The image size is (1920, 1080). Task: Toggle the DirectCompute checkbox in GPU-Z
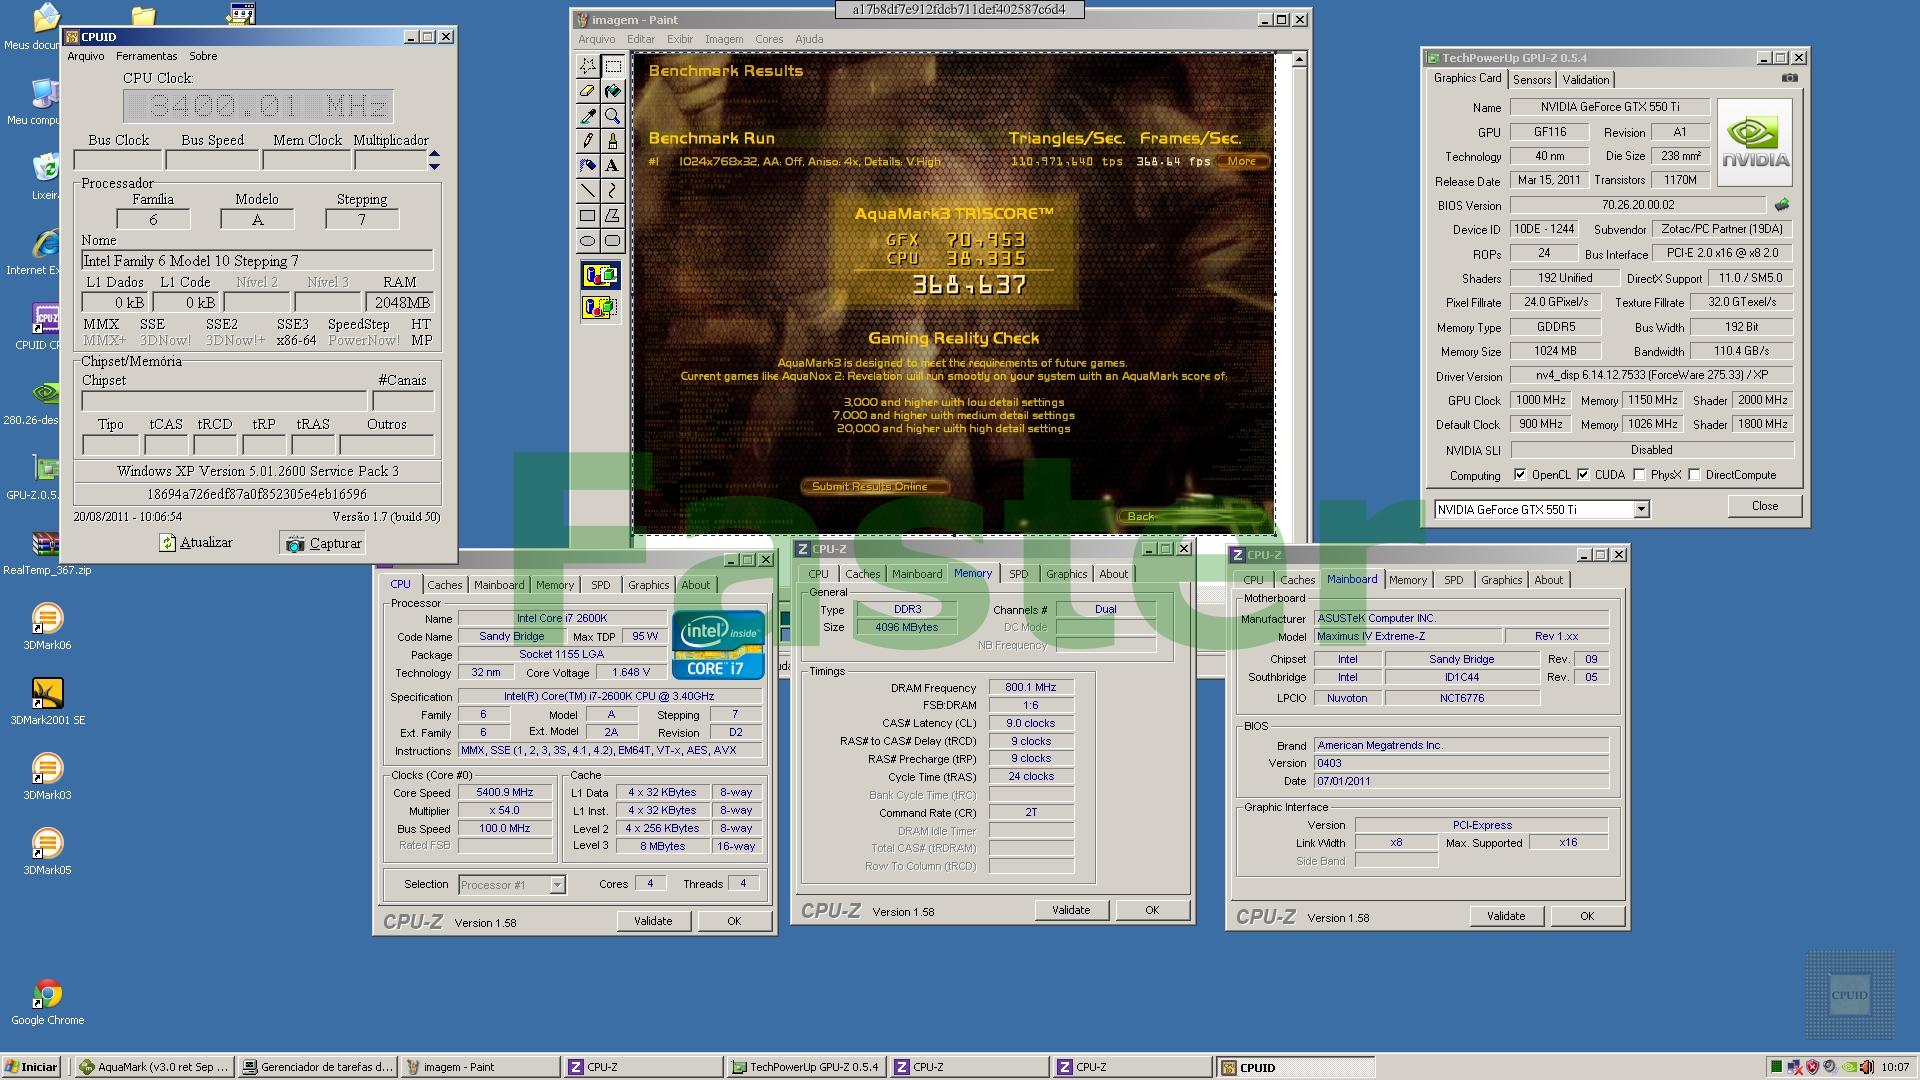[x=1694, y=475]
